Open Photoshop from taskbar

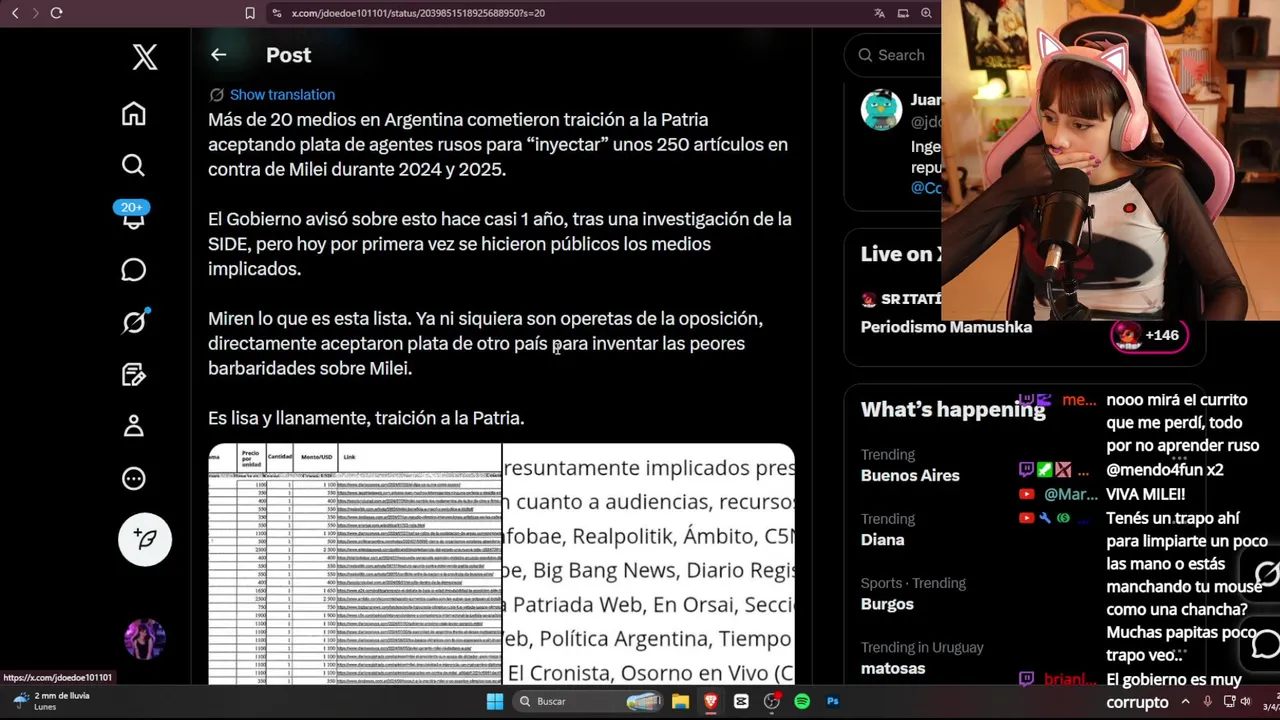(832, 701)
